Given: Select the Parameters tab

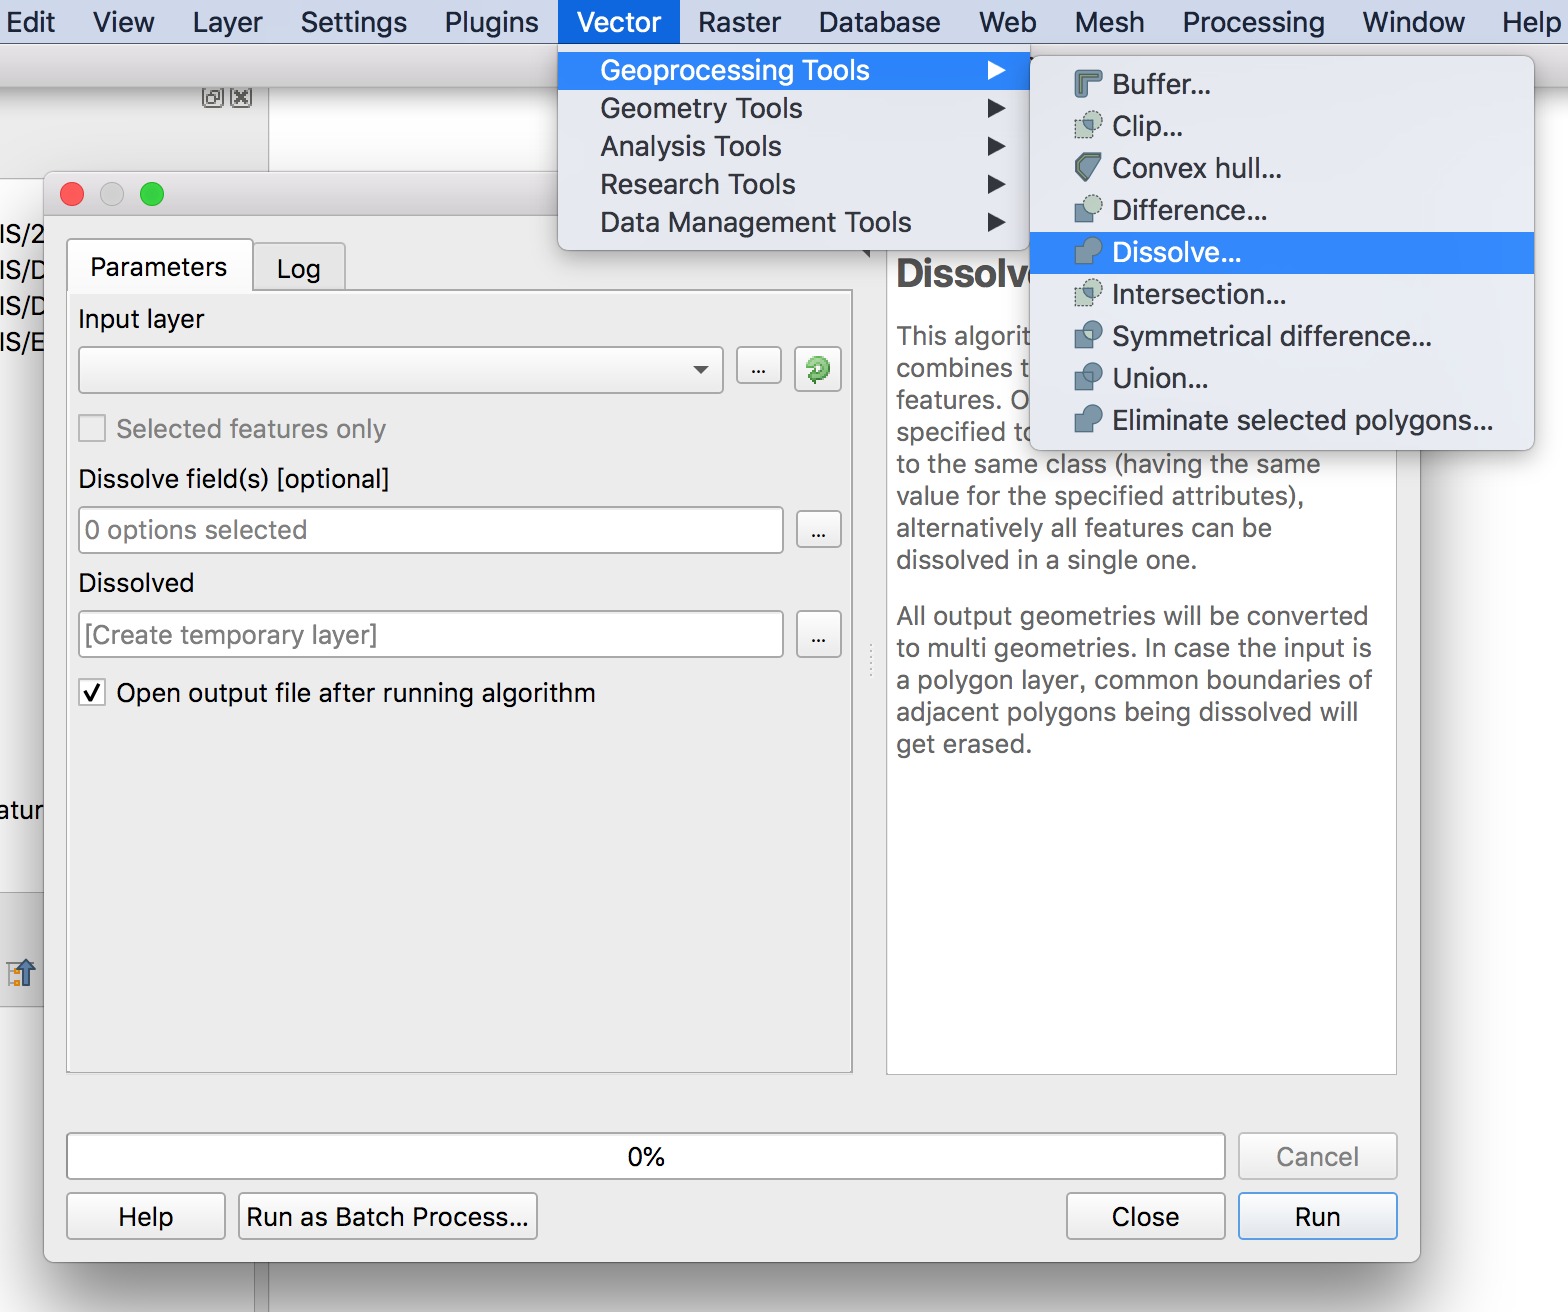Looking at the screenshot, I should coord(159,266).
